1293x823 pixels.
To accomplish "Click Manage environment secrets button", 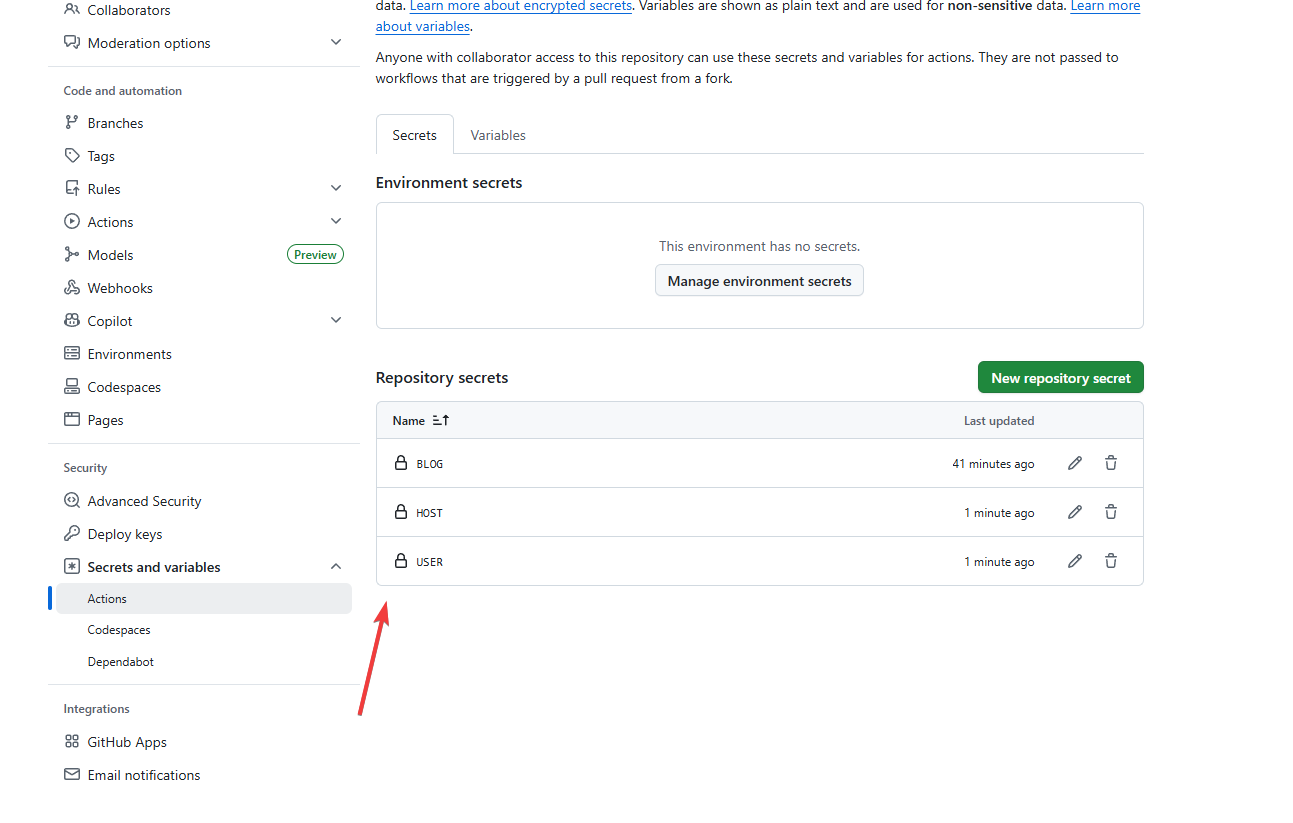I will (x=759, y=281).
